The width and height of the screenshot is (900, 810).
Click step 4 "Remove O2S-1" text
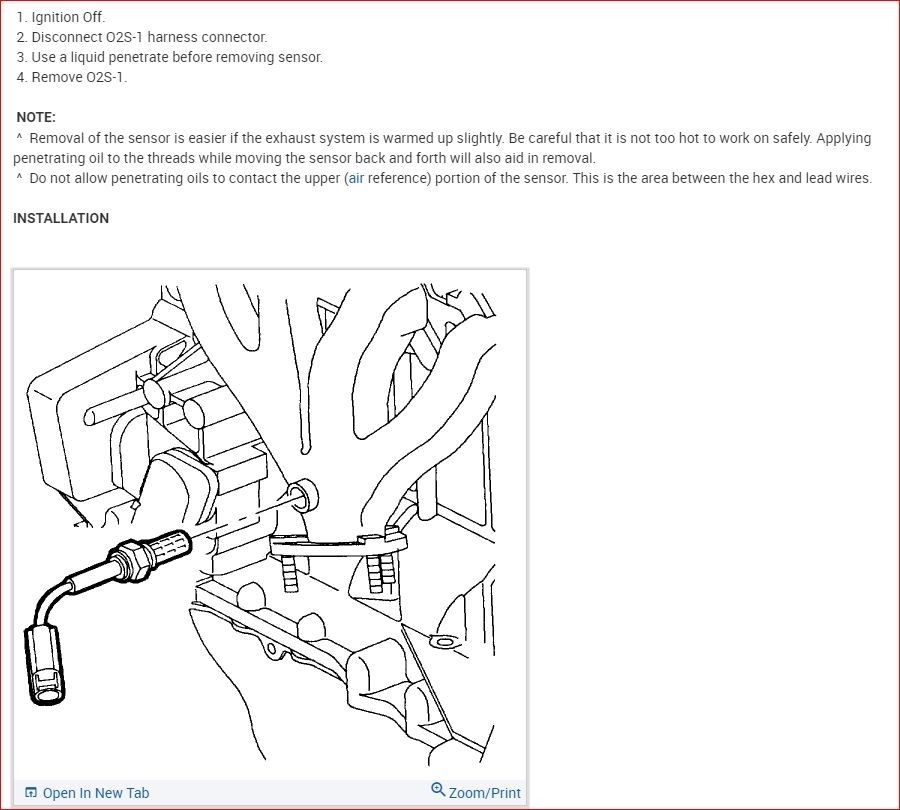click(x=72, y=77)
